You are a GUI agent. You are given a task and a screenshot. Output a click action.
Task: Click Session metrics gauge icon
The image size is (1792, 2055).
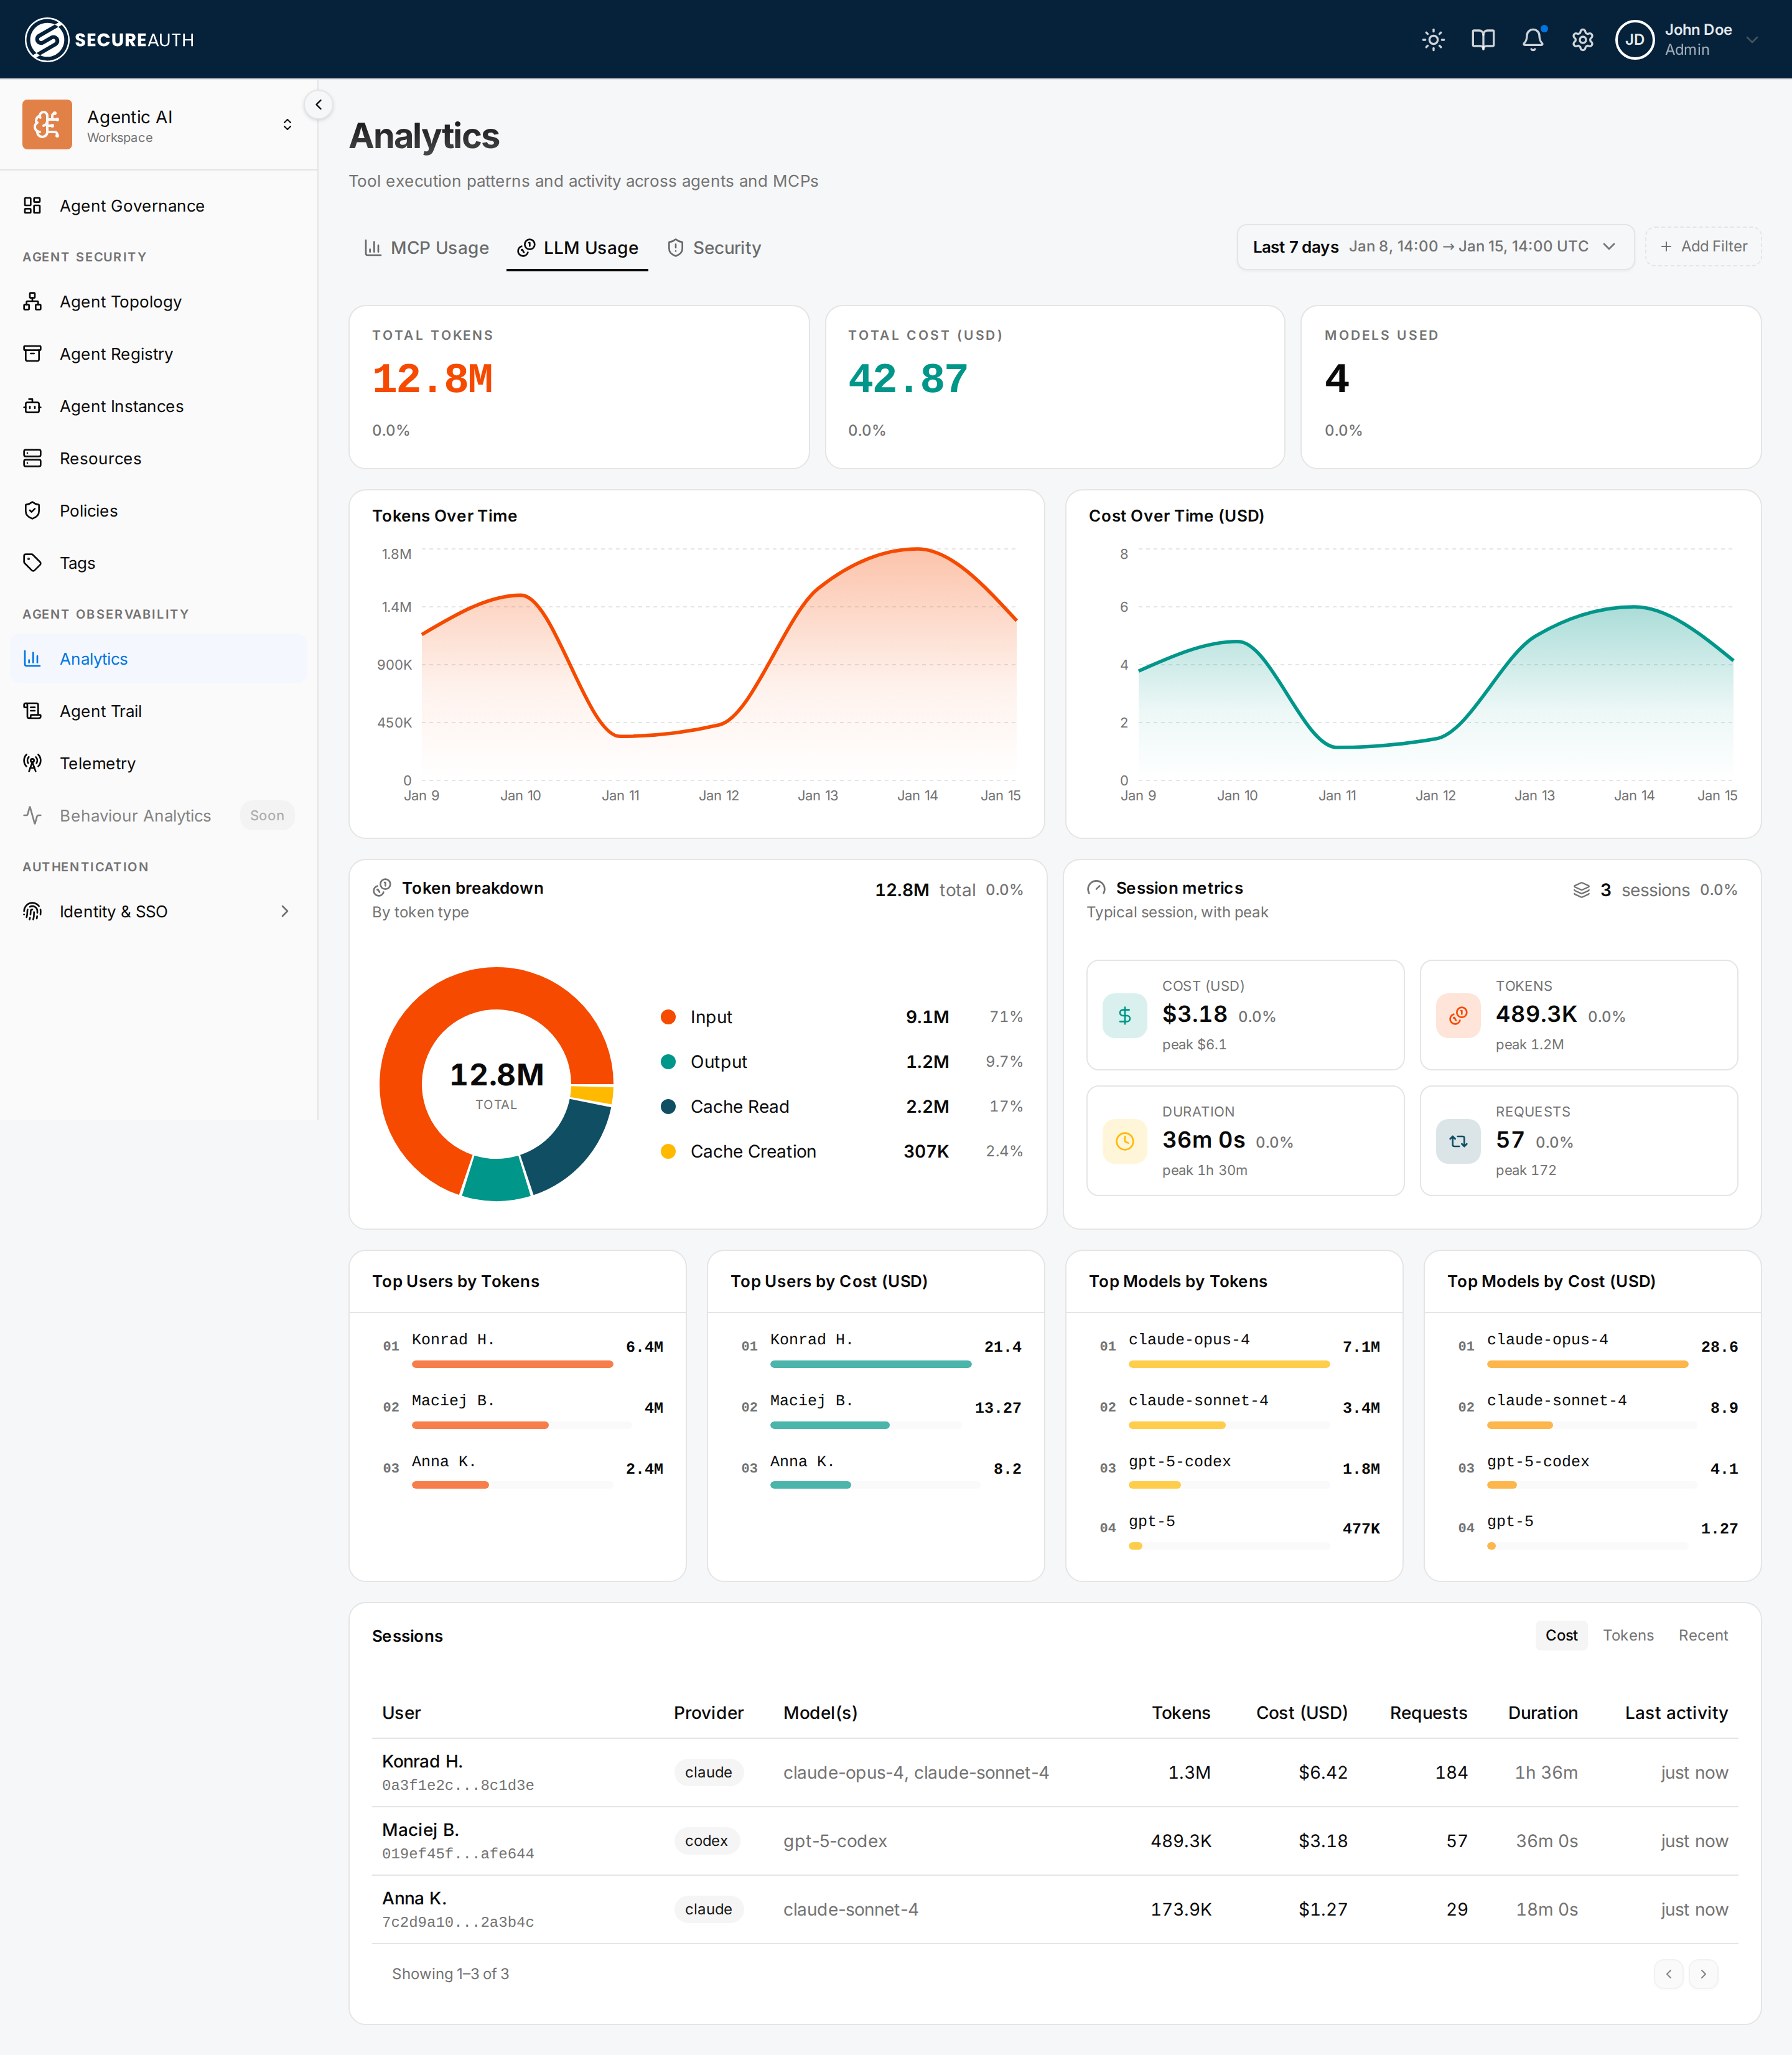pos(1096,888)
